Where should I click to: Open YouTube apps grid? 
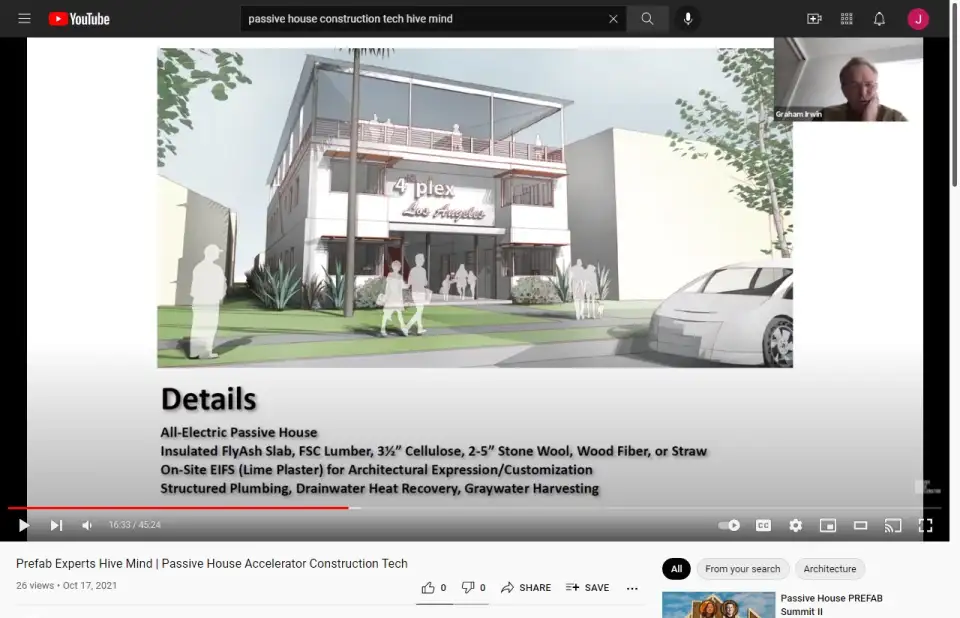pyautogui.click(x=847, y=19)
